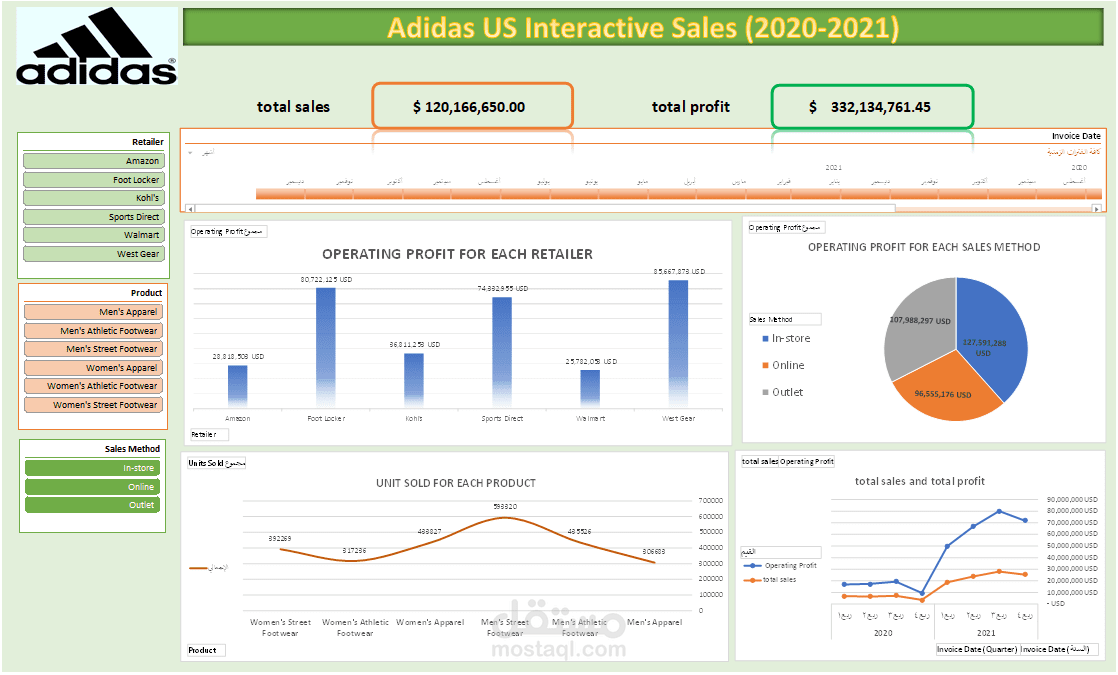Click 'OPERATING PROFIT FOR EACH RETAILER' chart title
Image resolution: width=1118 pixels, height=675 pixels.
coord(457,254)
